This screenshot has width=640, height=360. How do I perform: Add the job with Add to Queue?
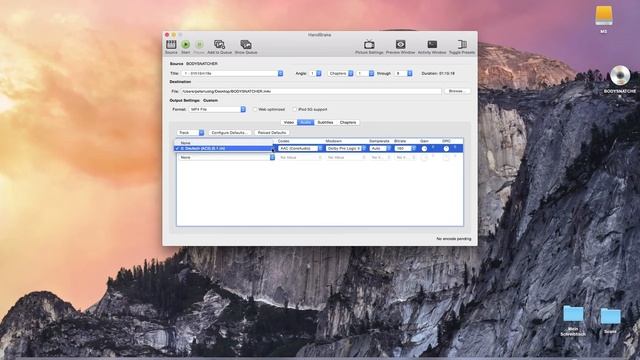[220, 44]
